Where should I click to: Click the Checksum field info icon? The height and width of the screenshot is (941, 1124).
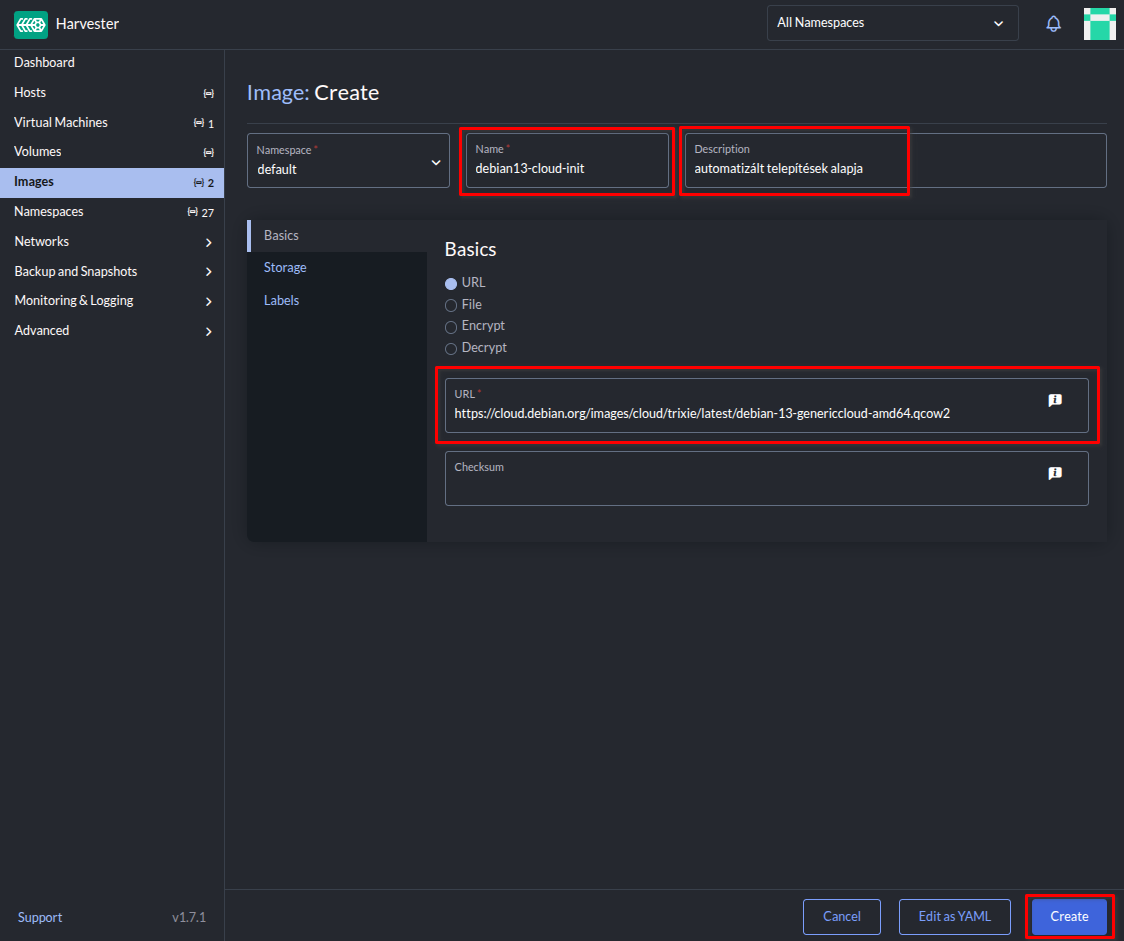[x=1054, y=473]
